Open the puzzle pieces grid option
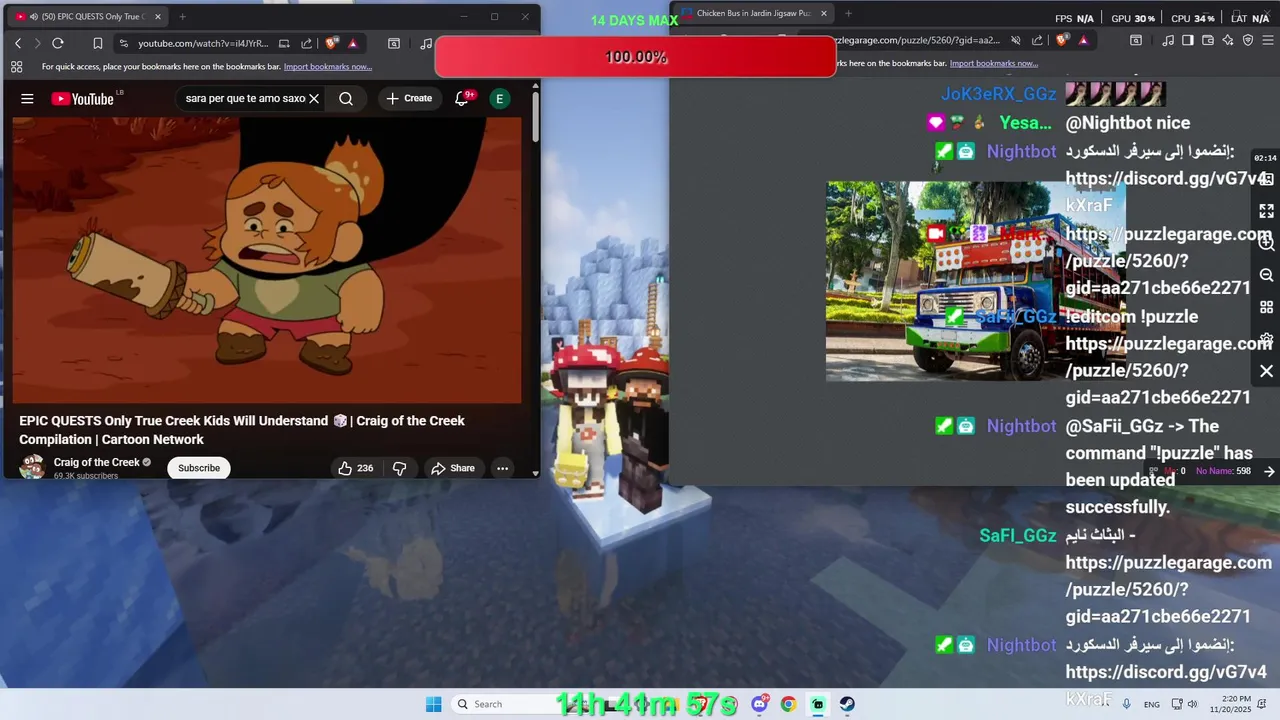This screenshot has height=720, width=1280. (1266, 307)
